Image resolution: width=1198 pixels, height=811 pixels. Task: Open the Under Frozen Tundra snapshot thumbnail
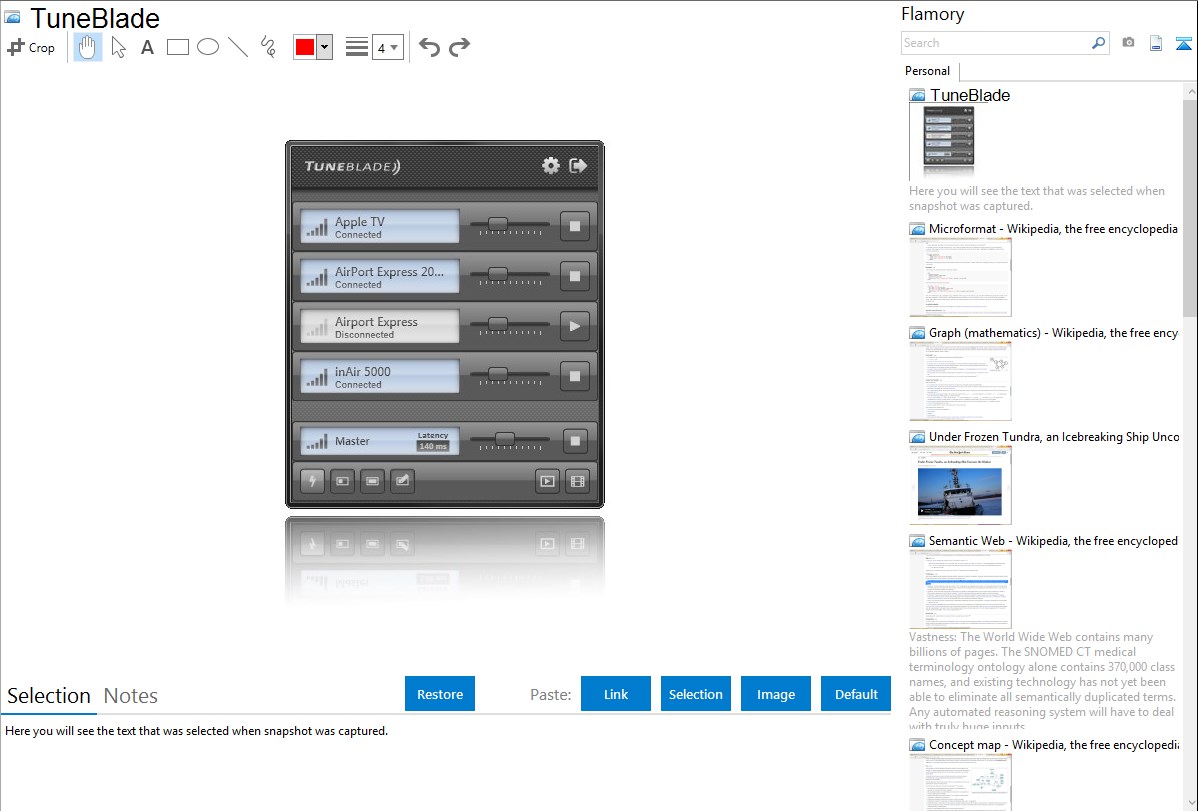pos(960,485)
